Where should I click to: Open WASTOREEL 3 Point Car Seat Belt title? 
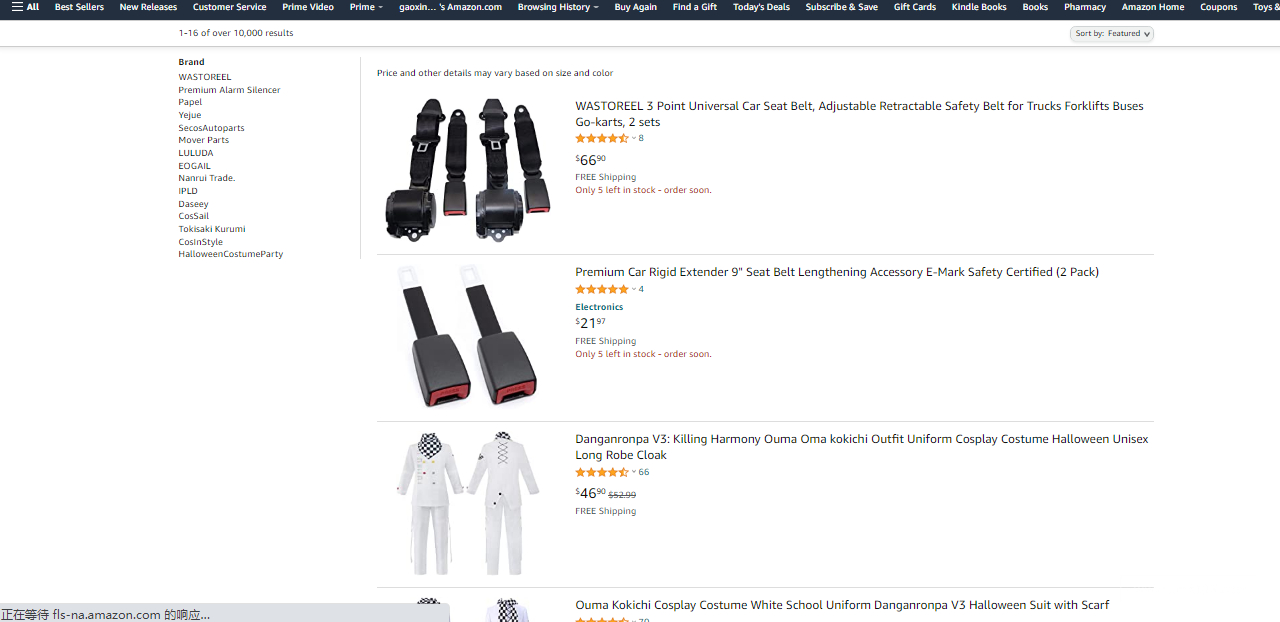pyautogui.click(x=859, y=114)
